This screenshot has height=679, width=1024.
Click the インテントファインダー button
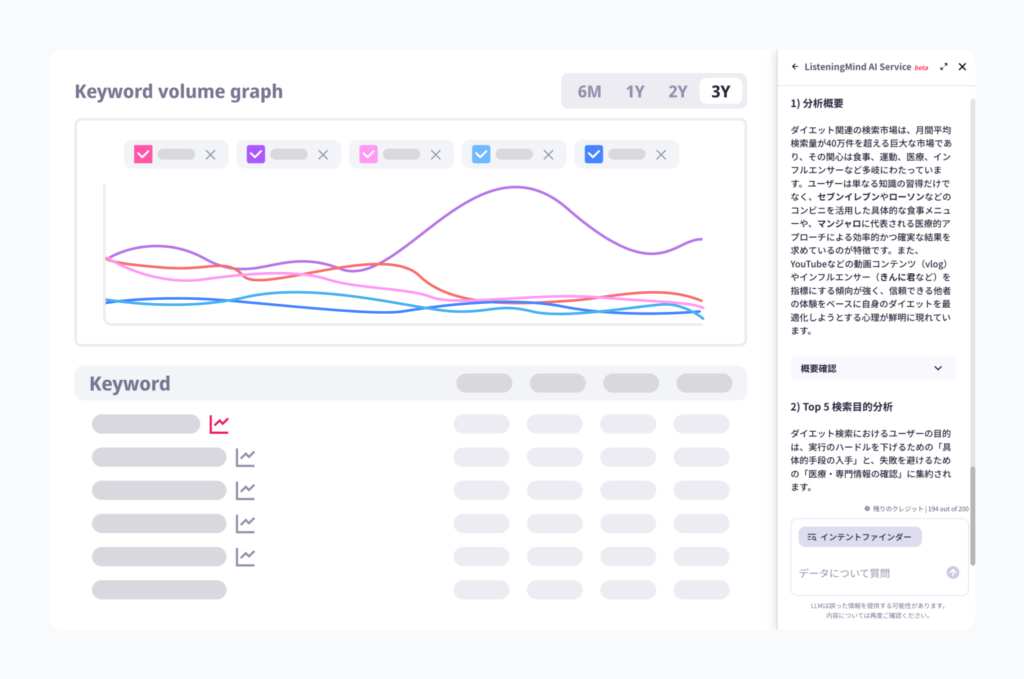click(860, 537)
